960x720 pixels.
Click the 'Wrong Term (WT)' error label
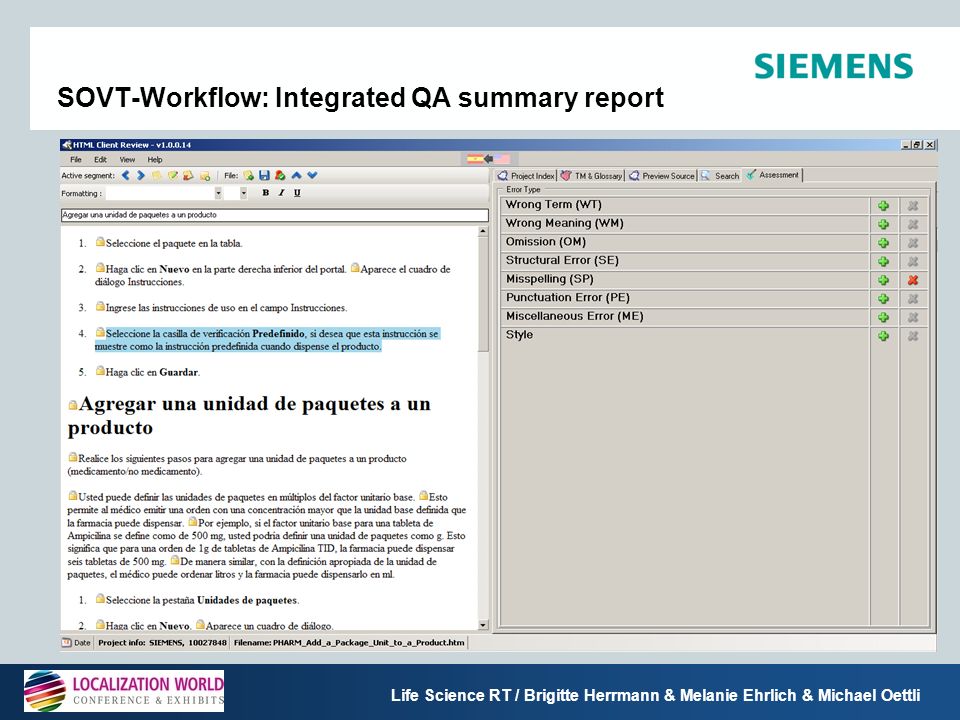tap(553, 204)
